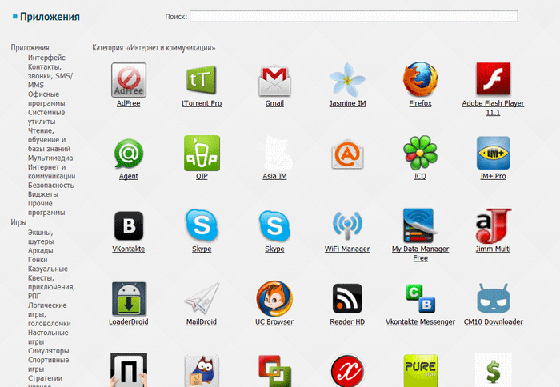Open the black-framed П app icon
This screenshot has width=560, height=387.
pyautogui.click(x=129, y=370)
